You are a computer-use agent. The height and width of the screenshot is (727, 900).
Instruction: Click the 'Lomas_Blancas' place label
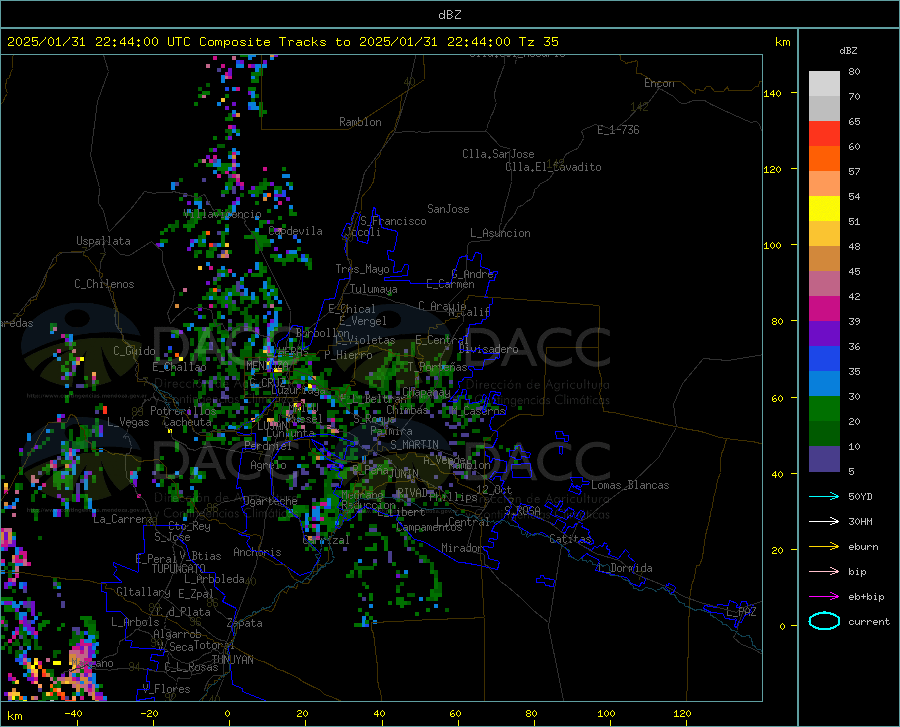[x=630, y=485]
